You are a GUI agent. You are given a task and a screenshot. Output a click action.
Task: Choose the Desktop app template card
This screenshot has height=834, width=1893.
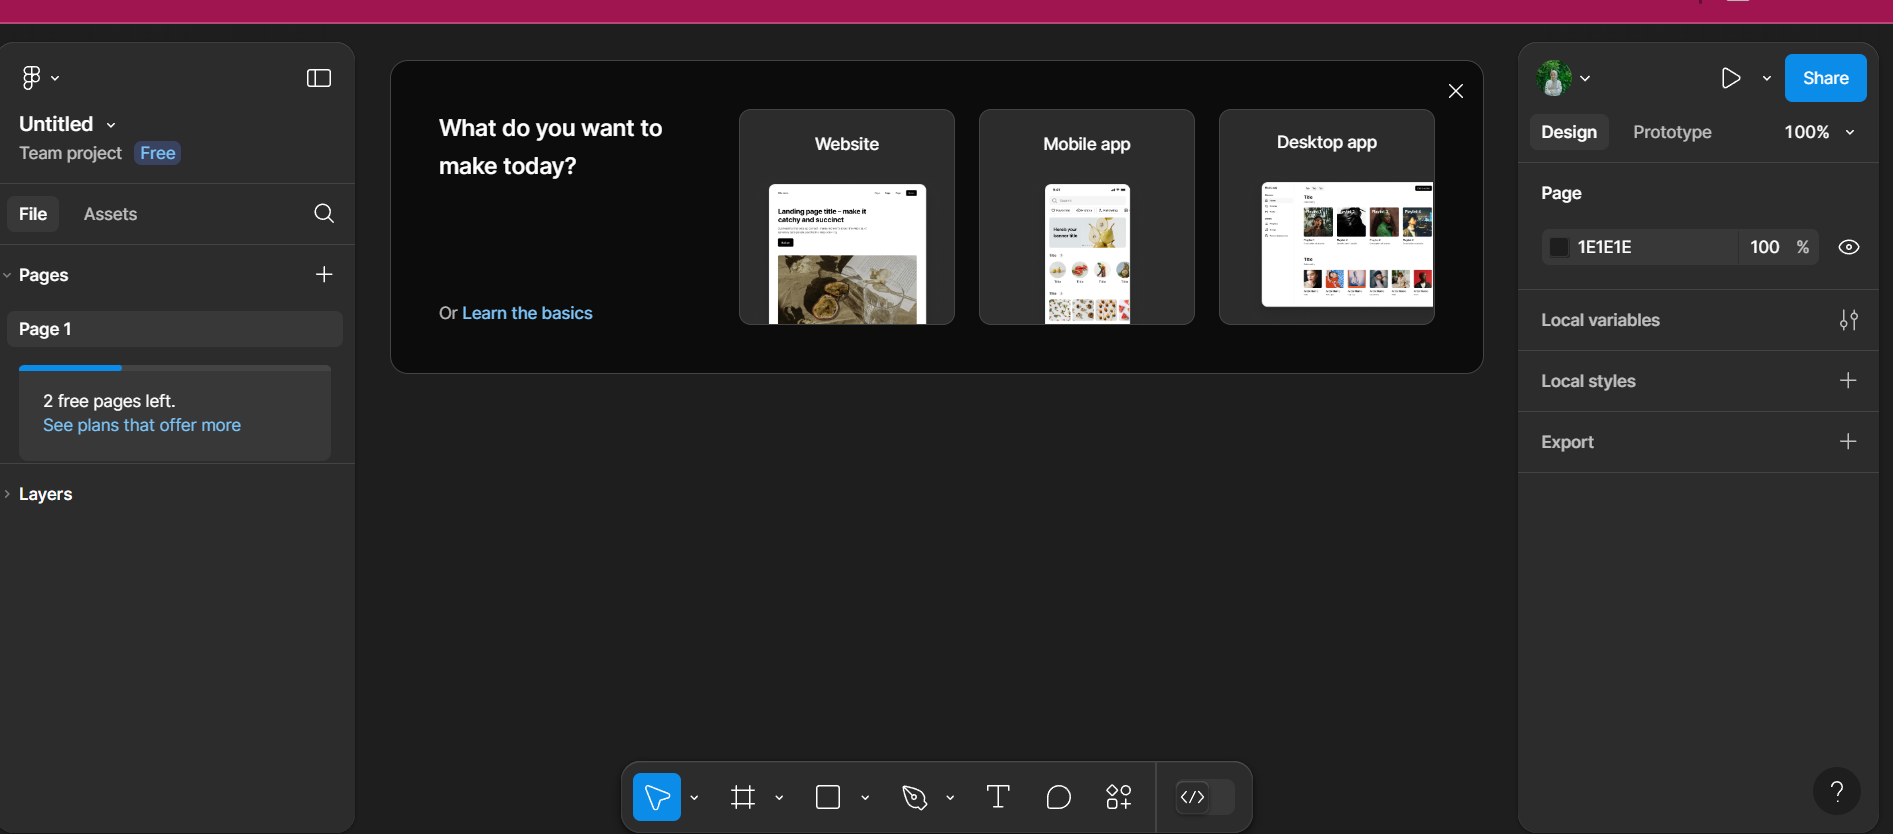coord(1327,217)
